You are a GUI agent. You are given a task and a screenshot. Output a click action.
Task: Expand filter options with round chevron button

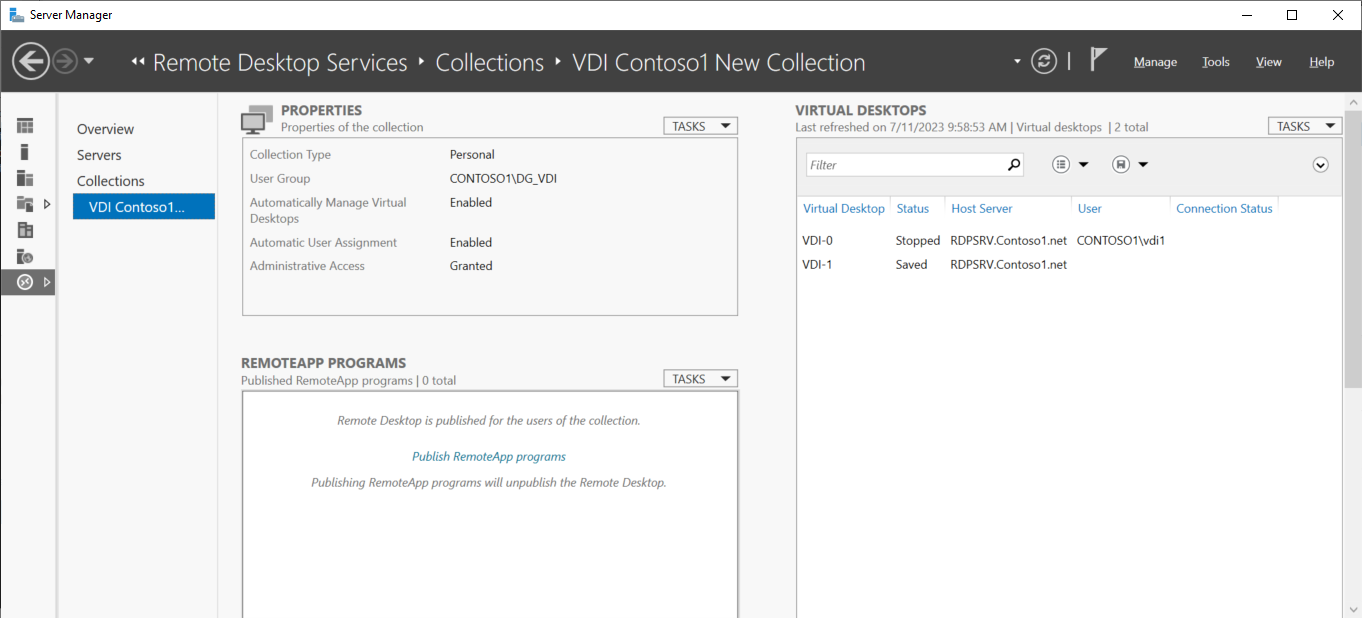(1320, 165)
